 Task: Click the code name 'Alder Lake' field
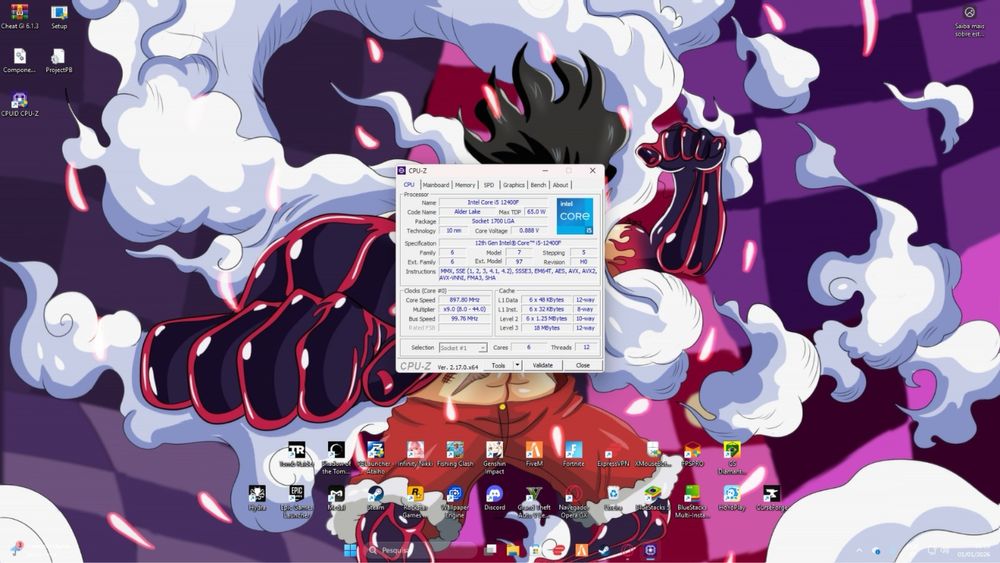pos(467,212)
